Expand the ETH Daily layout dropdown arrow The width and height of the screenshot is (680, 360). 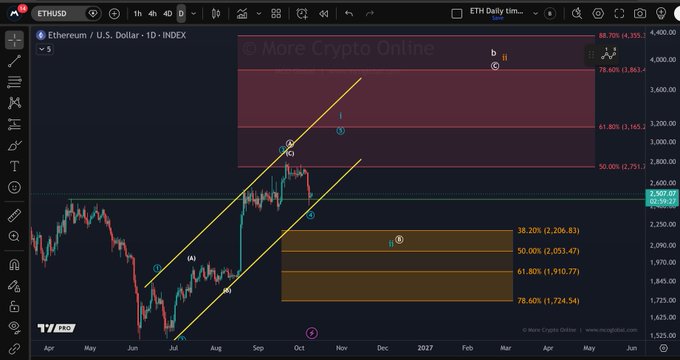click(535, 14)
